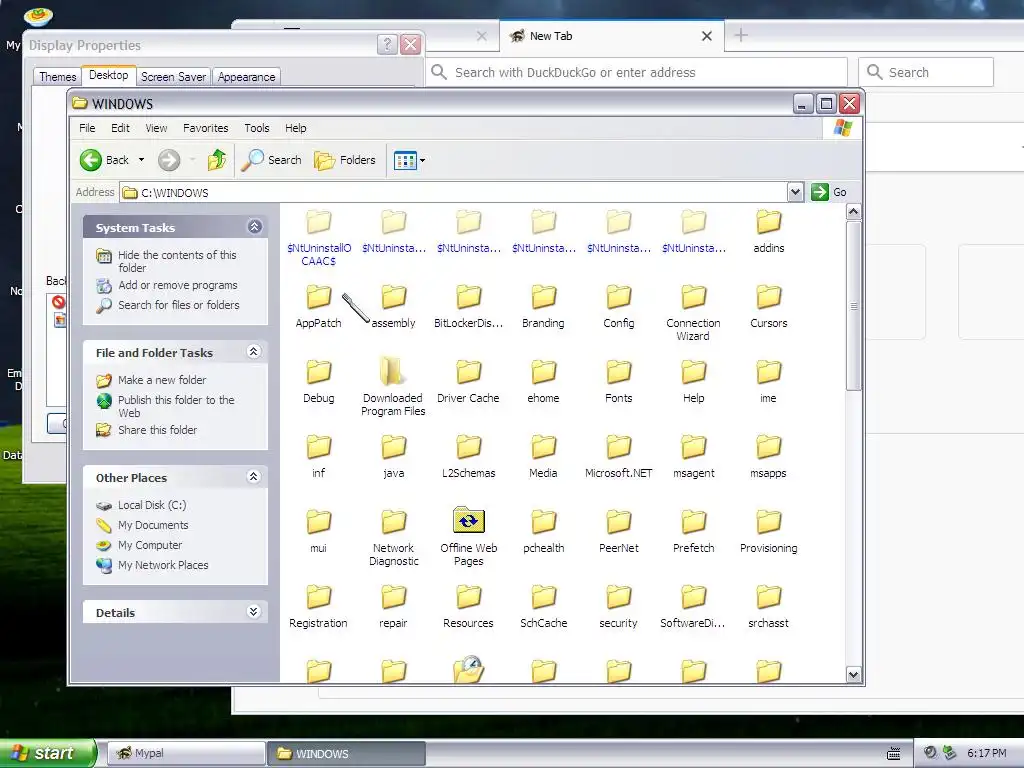Open the Edit menu

click(x=120, y=128)
